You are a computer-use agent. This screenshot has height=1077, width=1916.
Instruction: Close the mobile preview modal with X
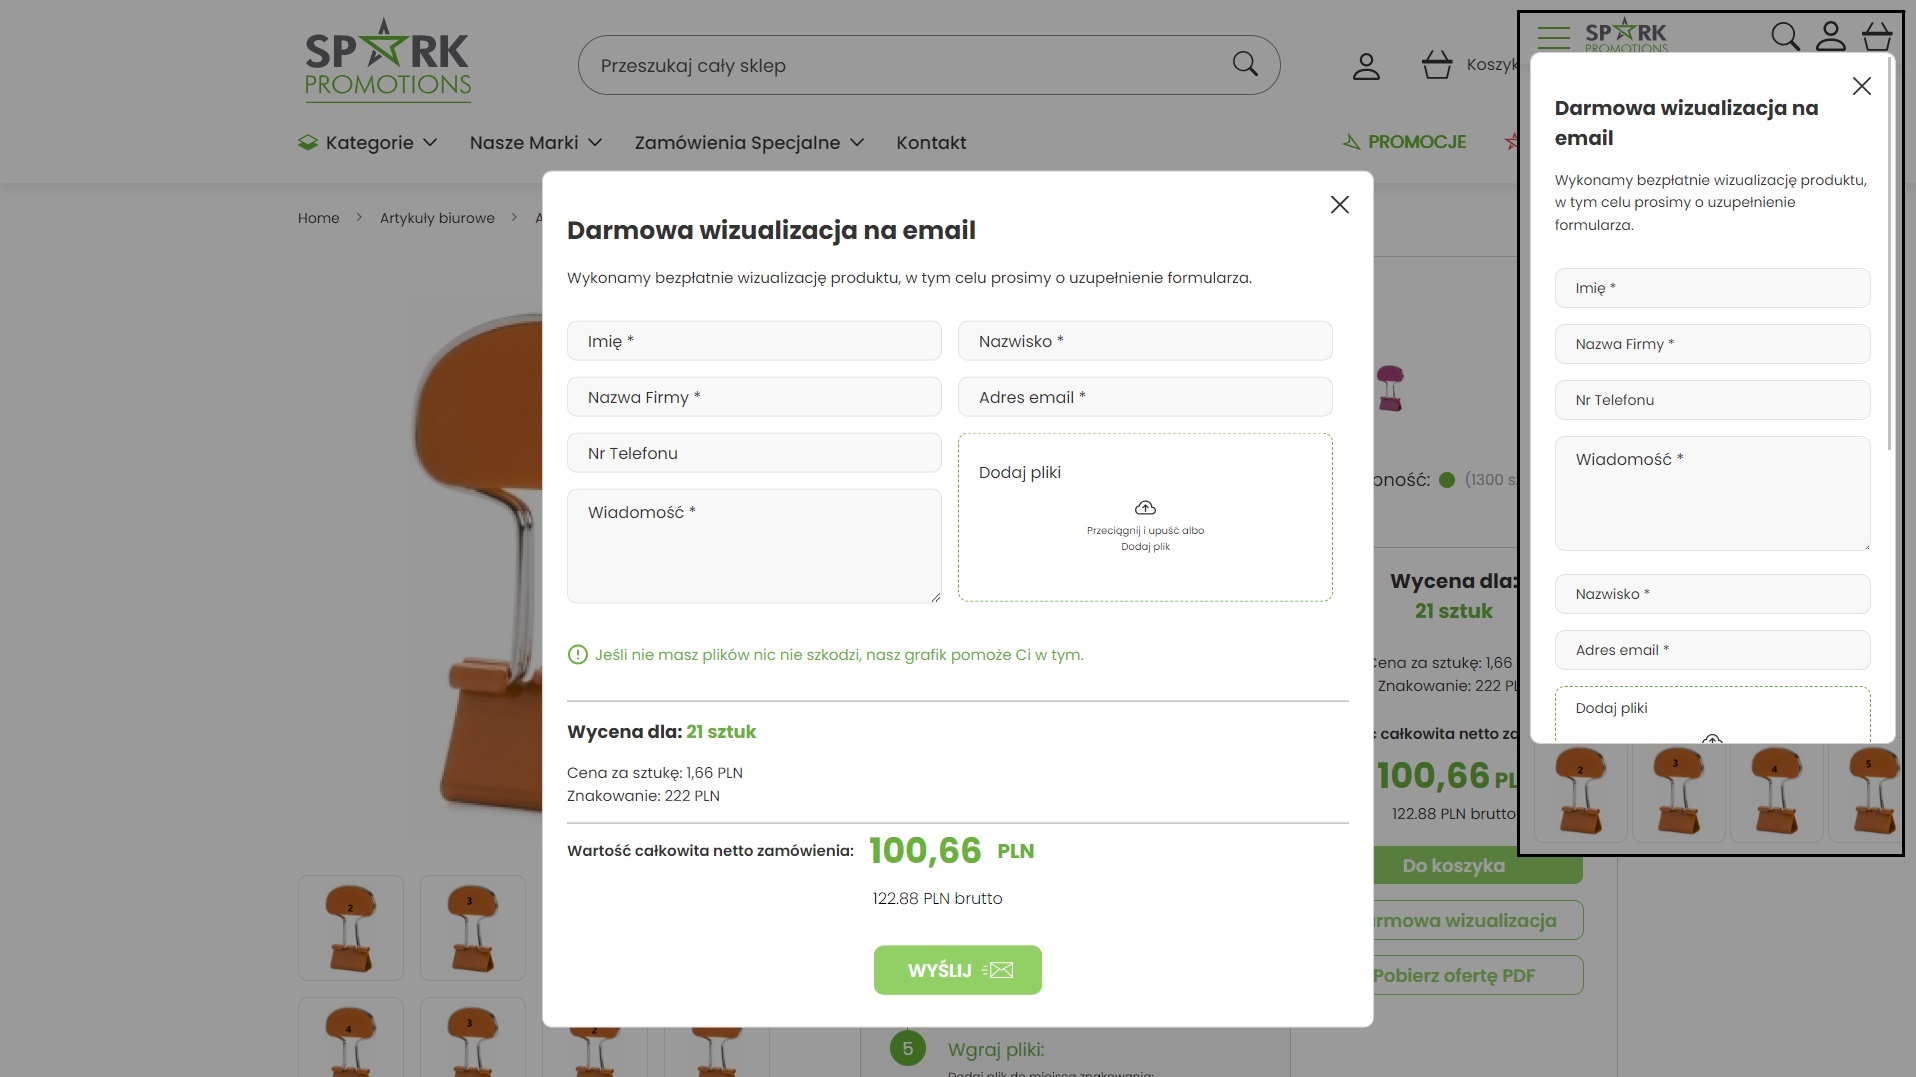click(x=1861, y=86)
